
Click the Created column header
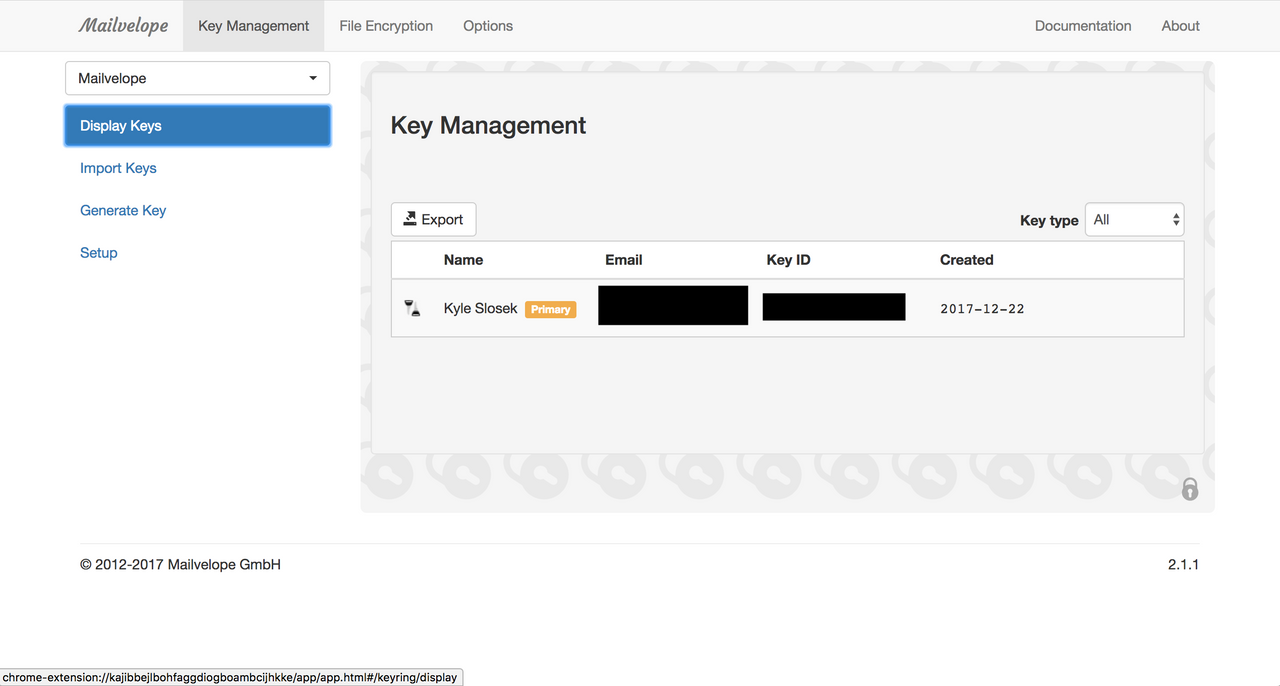pyautogui.click(x=966, y=260)
